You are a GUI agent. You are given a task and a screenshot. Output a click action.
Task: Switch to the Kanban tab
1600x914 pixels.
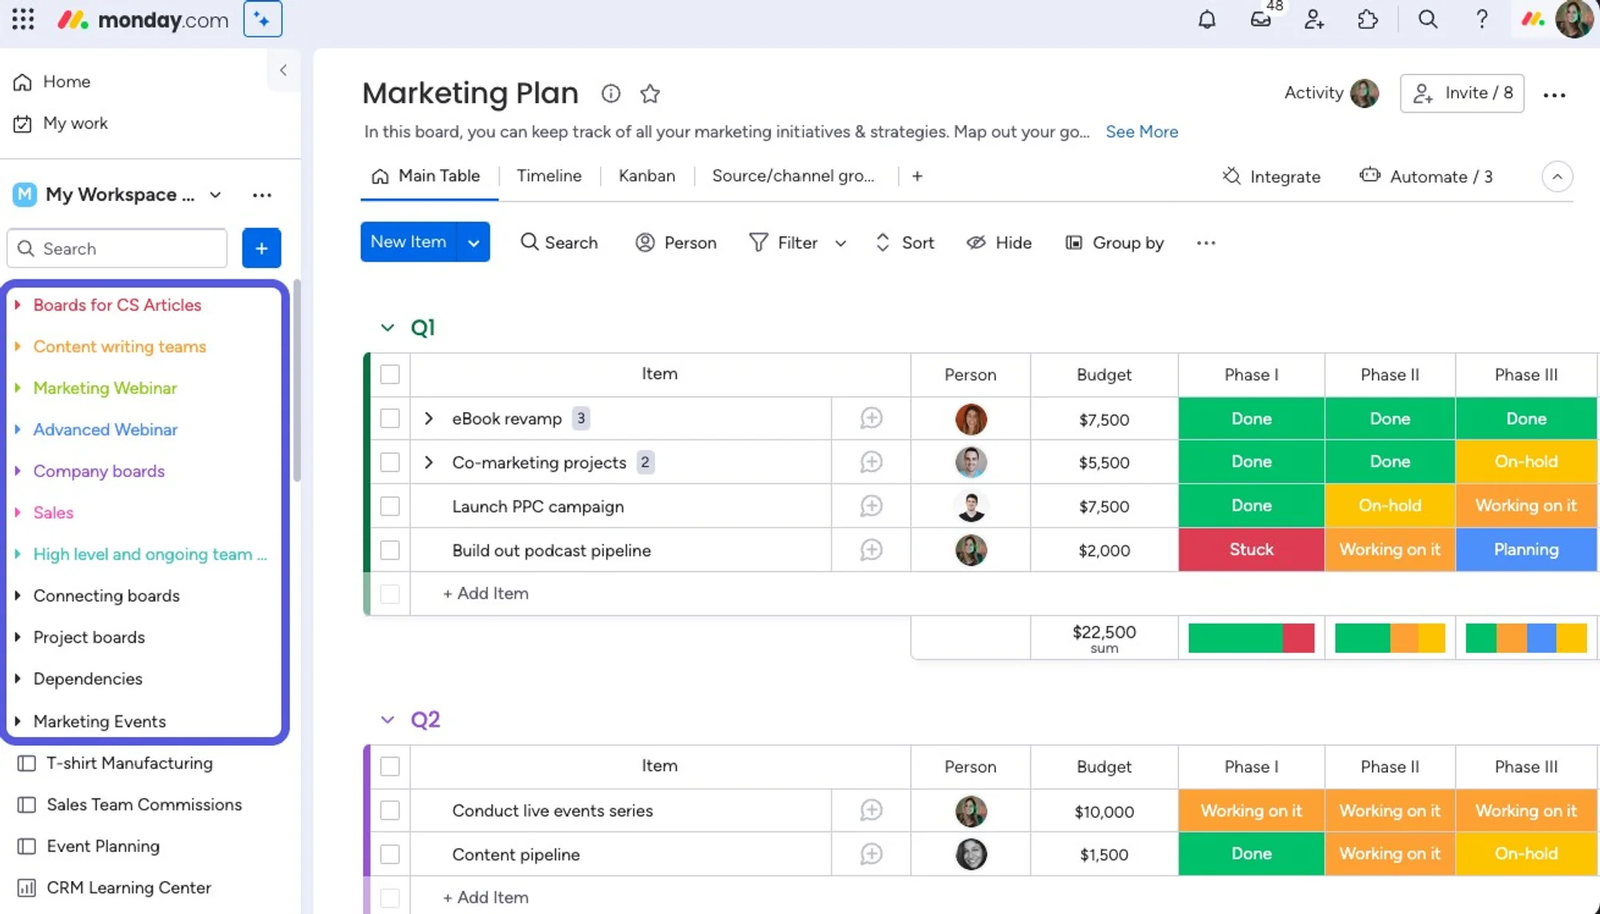[646, 175]
